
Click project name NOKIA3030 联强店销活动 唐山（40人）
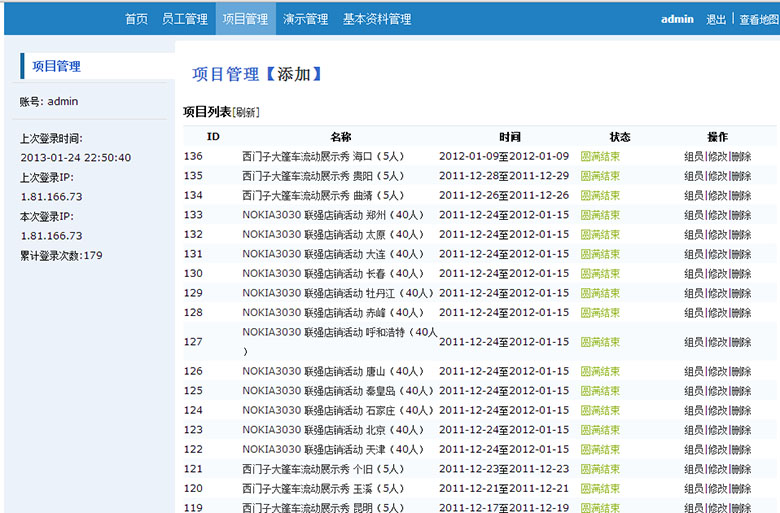[333, 371]
